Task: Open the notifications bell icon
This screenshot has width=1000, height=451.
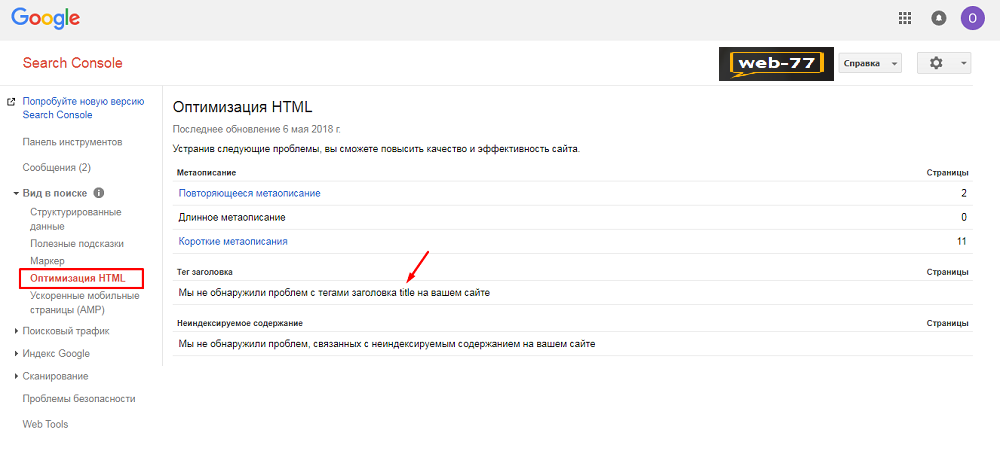Action: (939, 18)
